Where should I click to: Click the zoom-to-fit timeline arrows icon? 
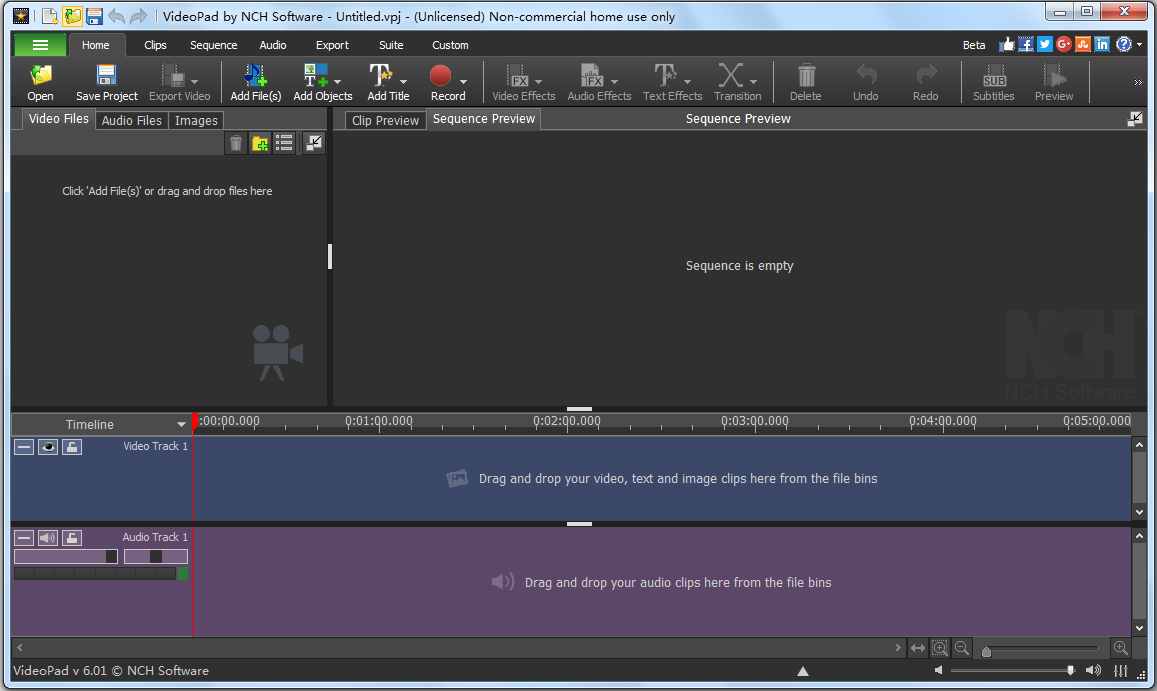coord(917,648)
